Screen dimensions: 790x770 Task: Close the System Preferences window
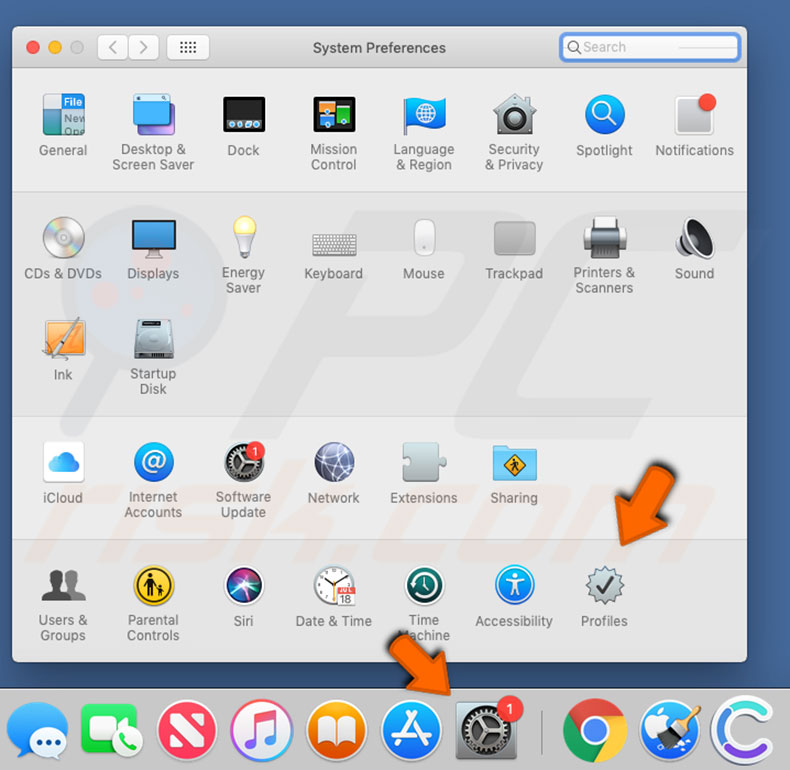[33, 48]
